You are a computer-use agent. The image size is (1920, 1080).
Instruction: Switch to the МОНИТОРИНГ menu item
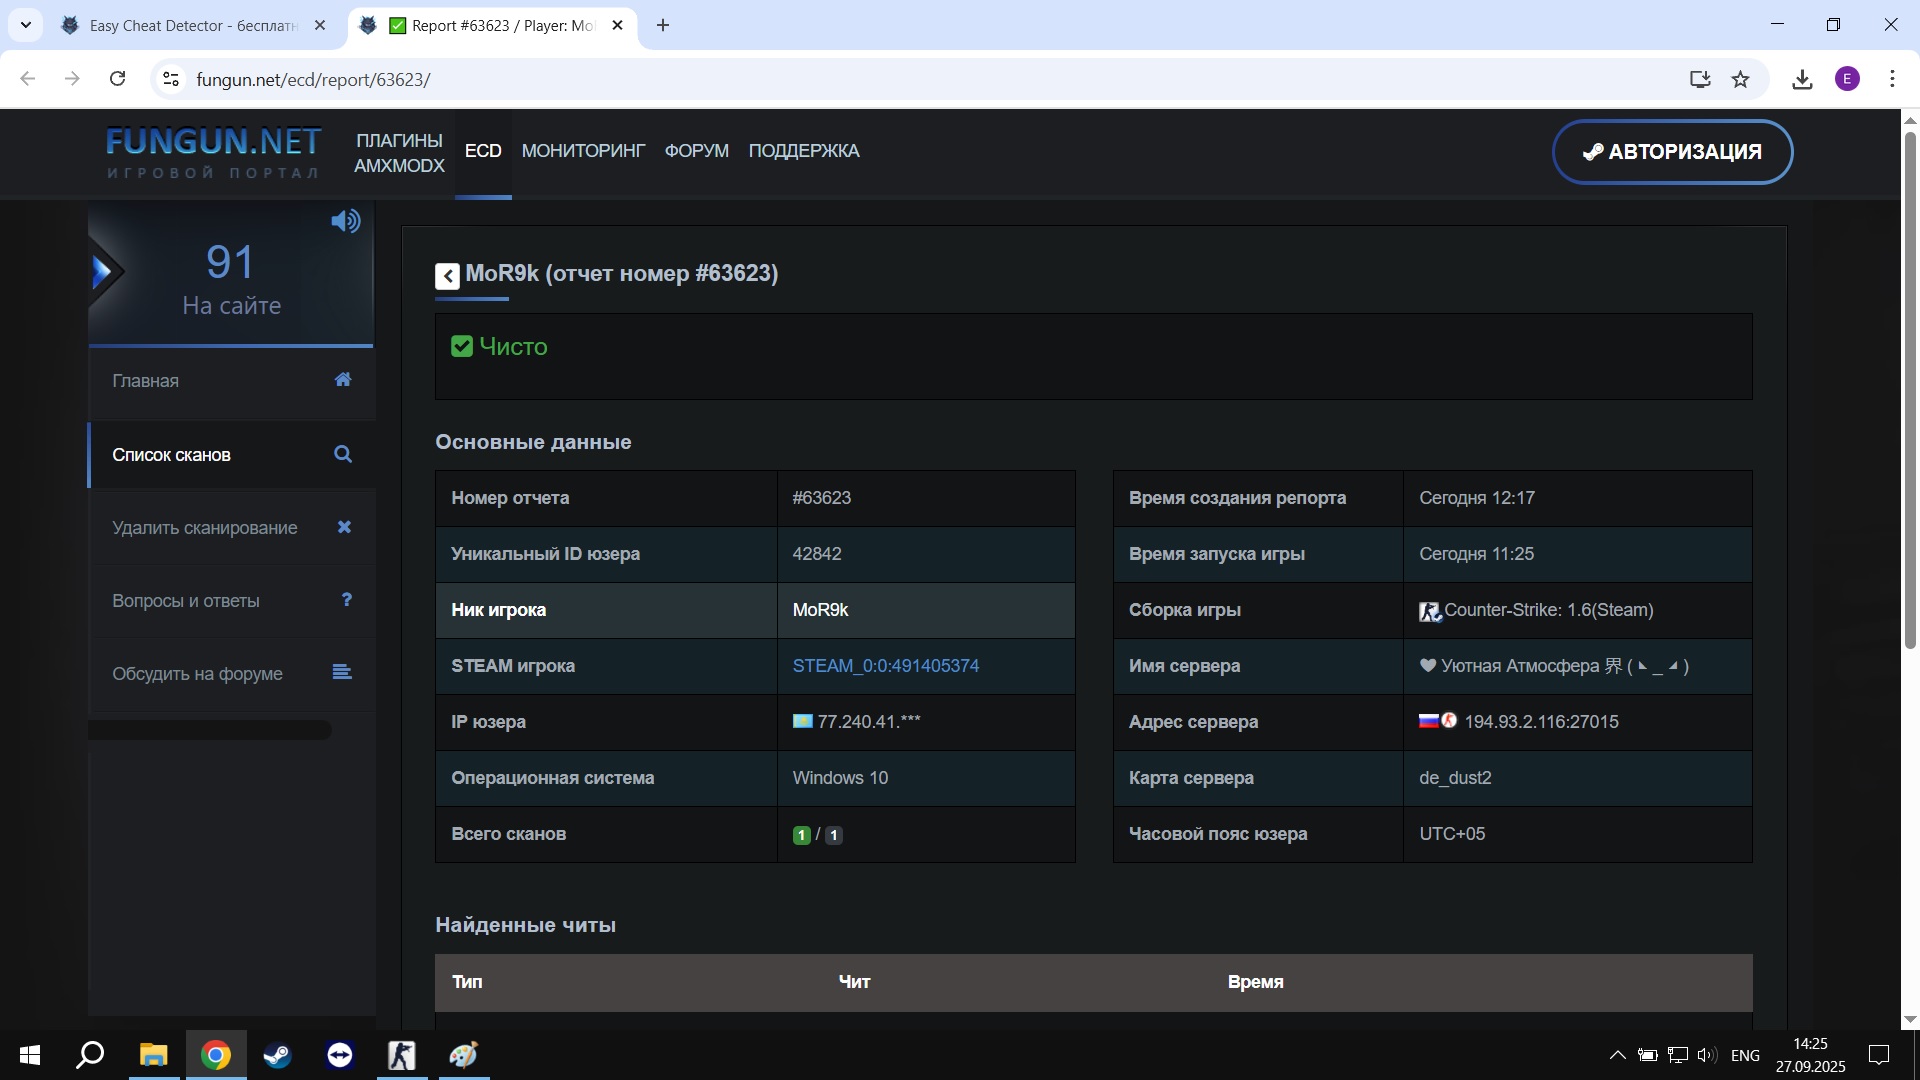pyautogui.click(x=583, y=151)
